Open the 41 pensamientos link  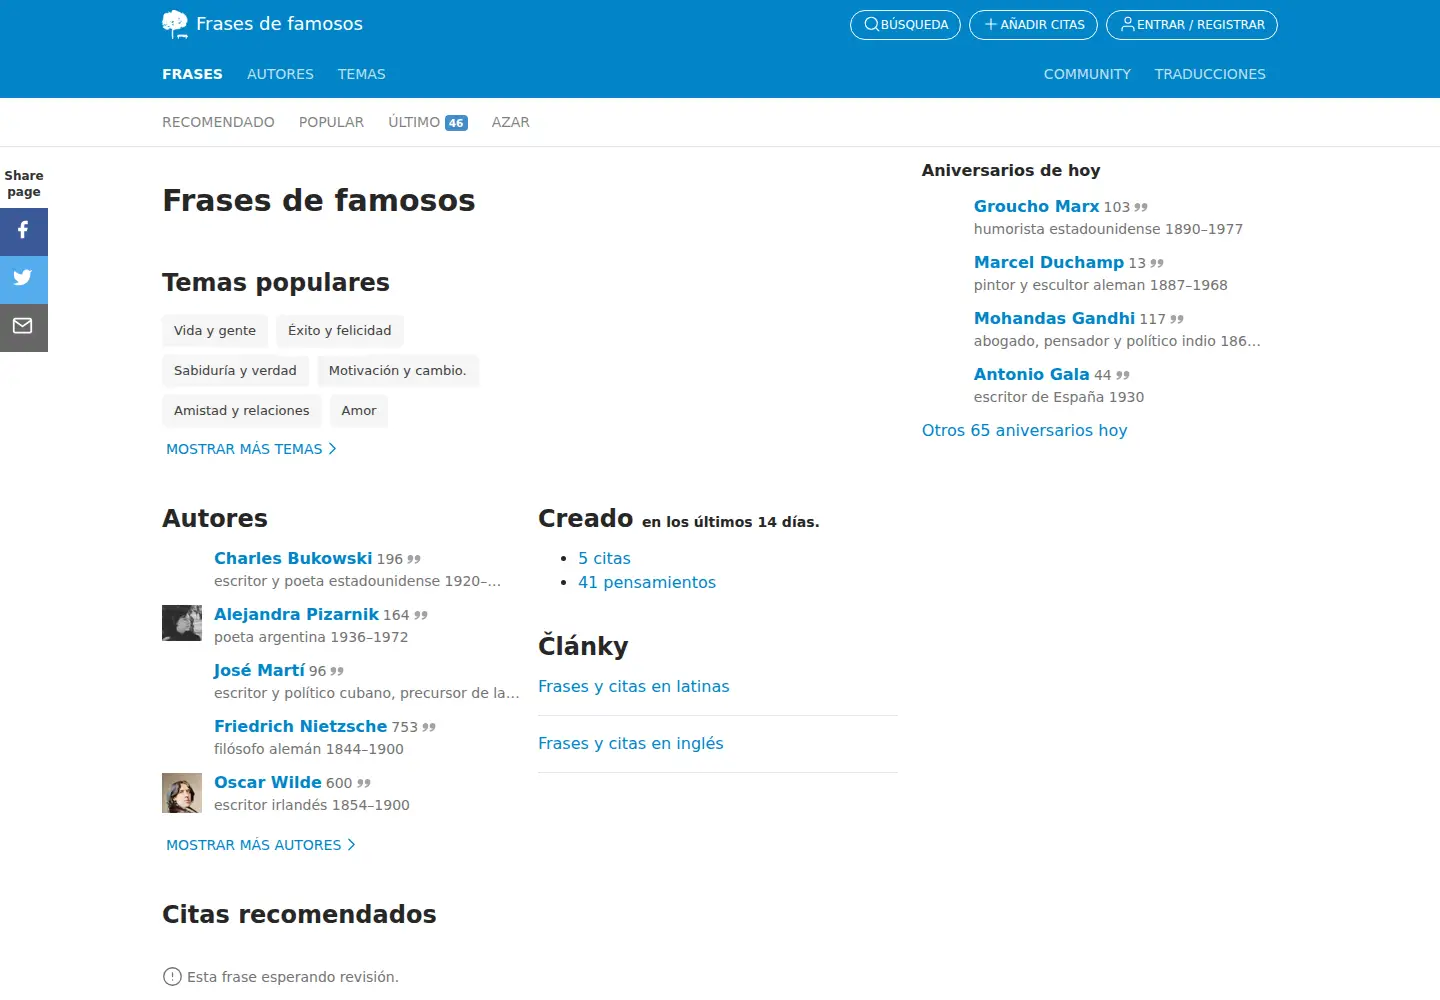click(647, 582)
